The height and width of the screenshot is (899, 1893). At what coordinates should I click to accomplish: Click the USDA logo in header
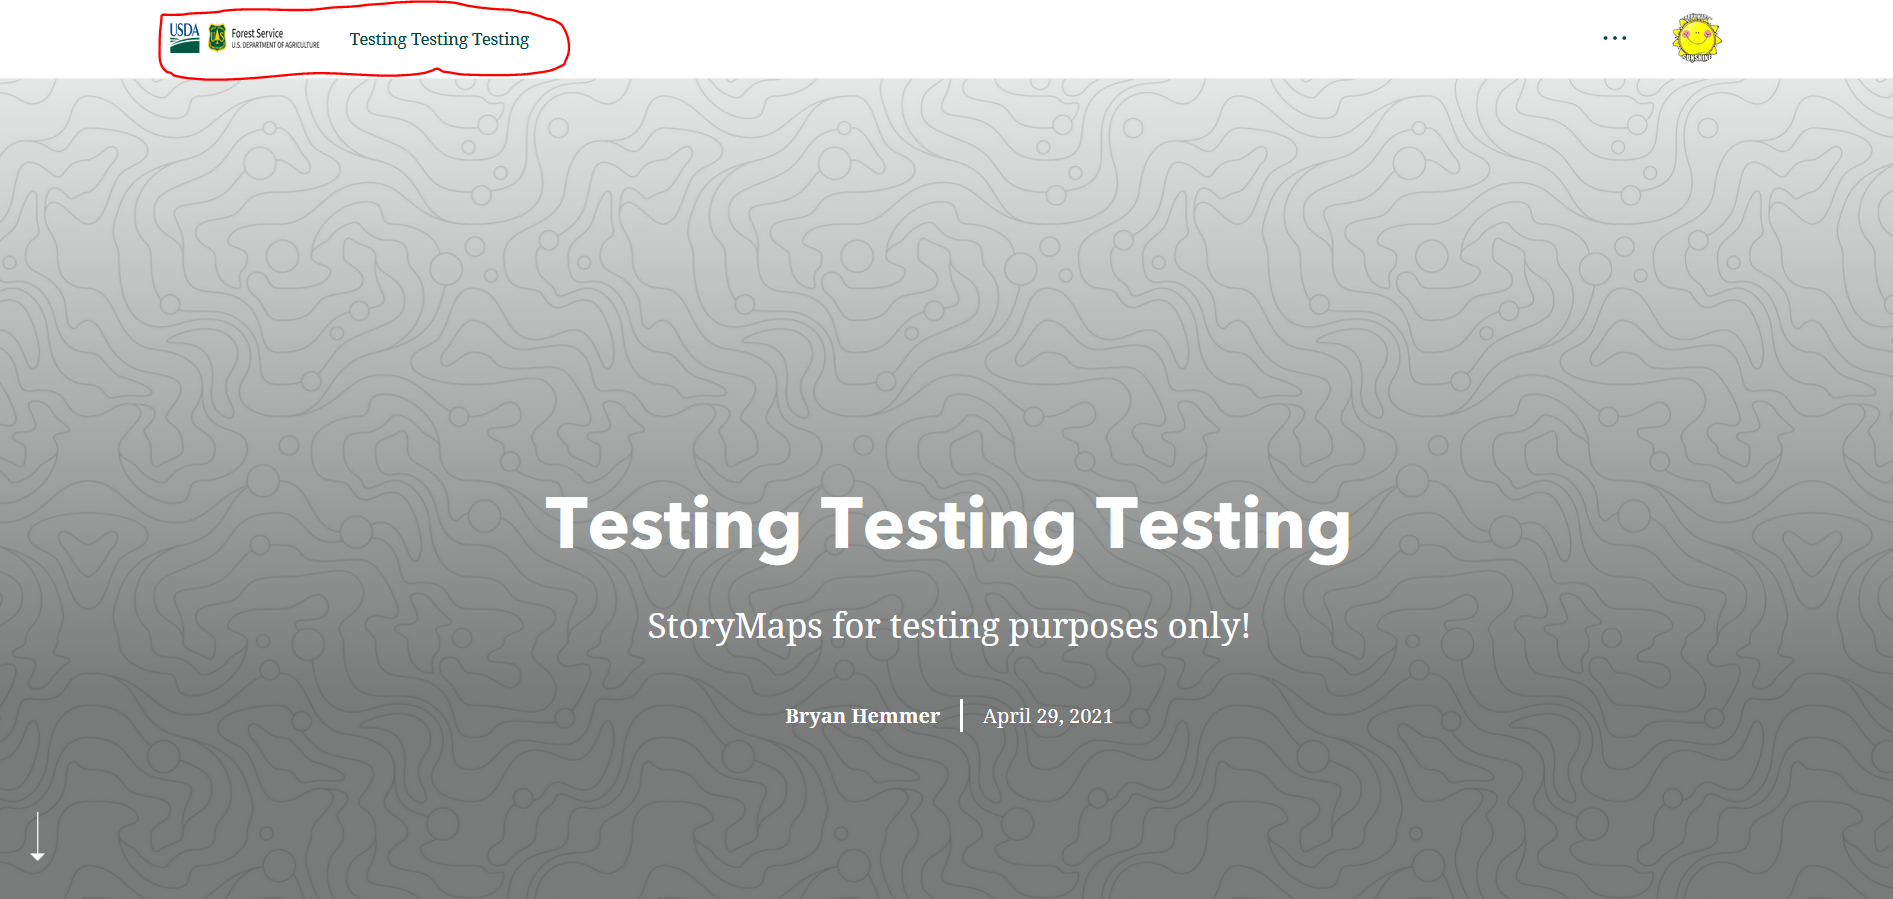tap(184, 38)
